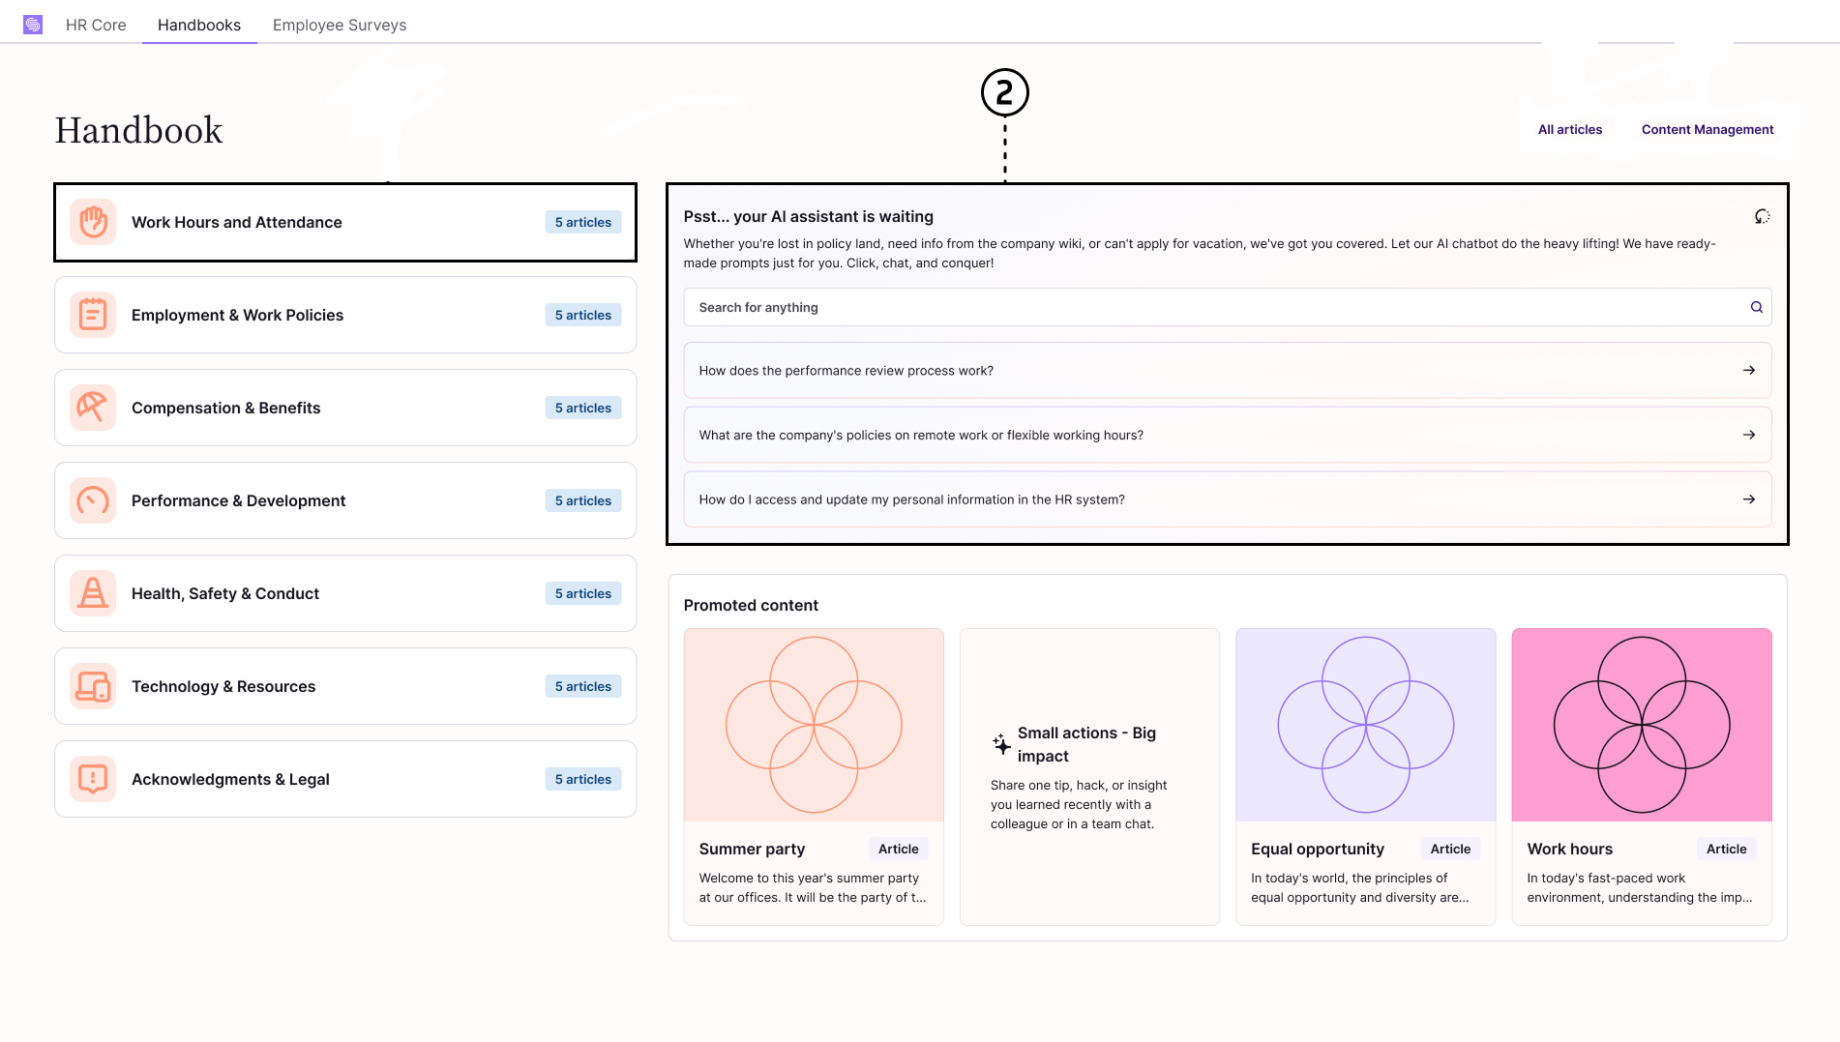Click the hand icon for Work Hours and Attendance
Screen dimensions: 1840x1042
93,222
